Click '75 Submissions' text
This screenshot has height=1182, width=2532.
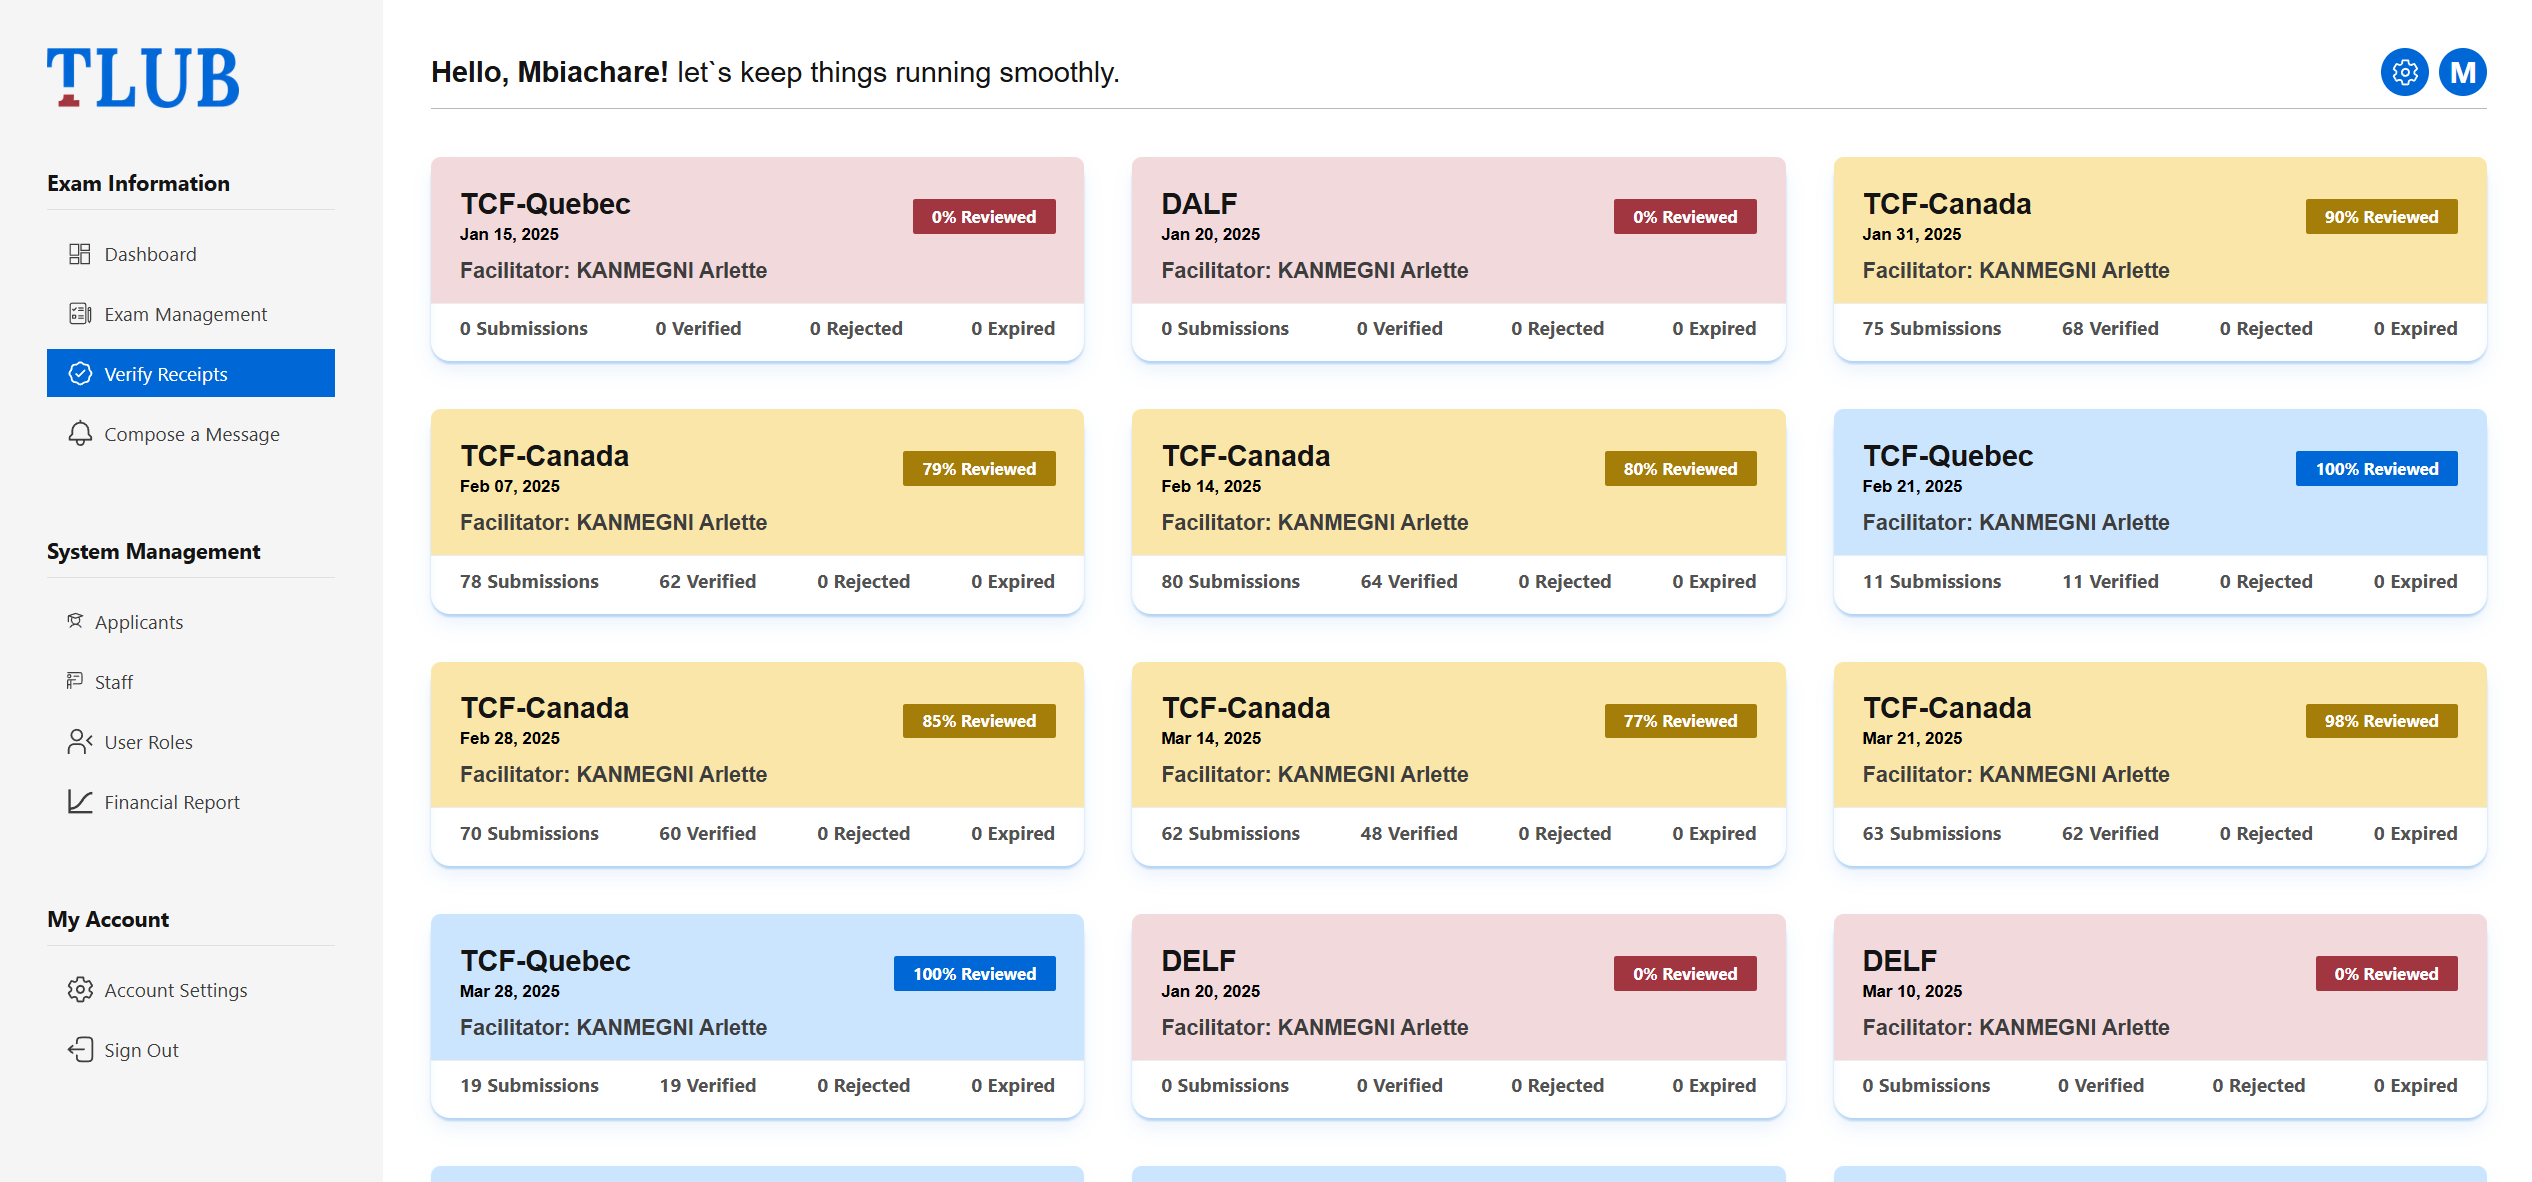(1931, 329)
